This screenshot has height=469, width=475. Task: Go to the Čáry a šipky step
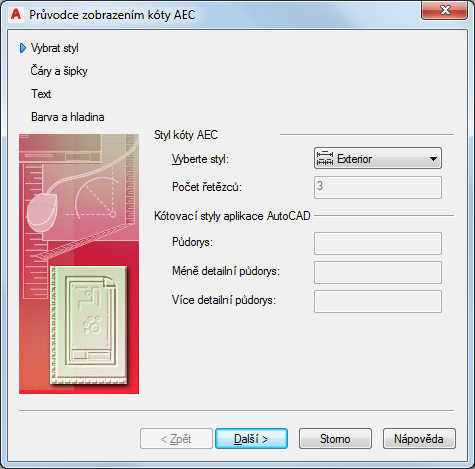pyautogui.click(x=59, y=71)
